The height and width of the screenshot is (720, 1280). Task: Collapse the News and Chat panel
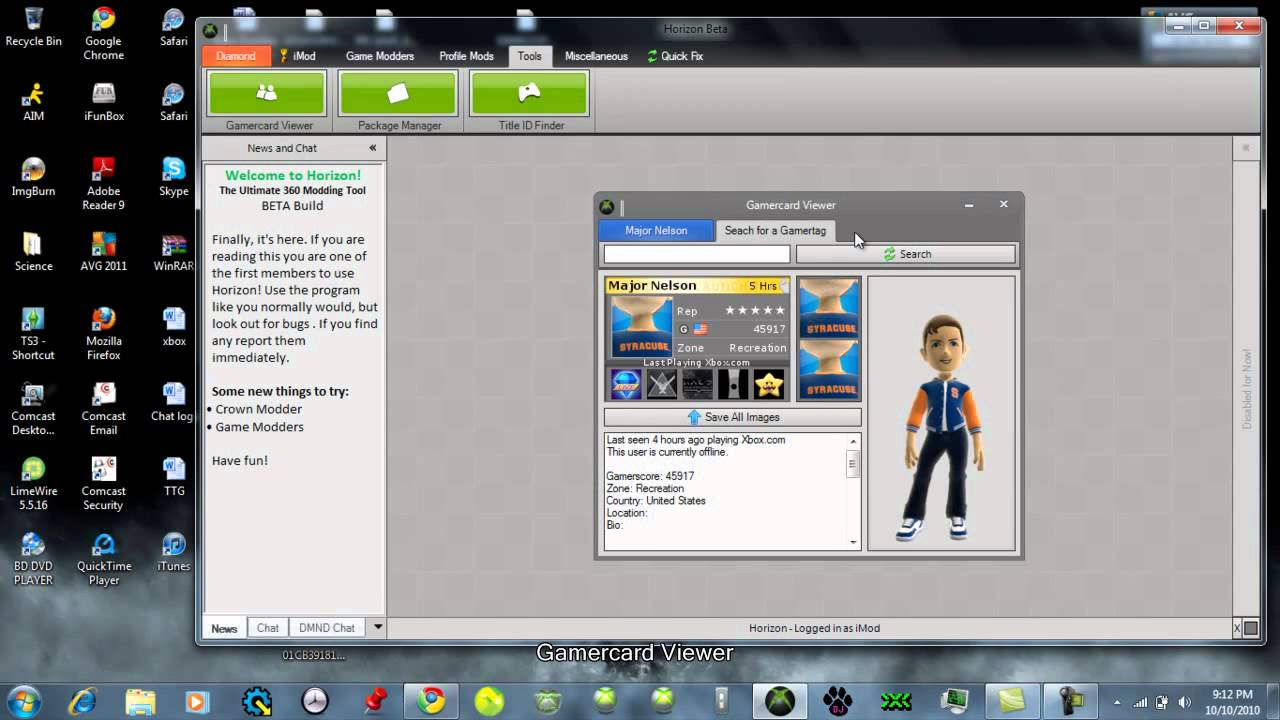point(372,148)
